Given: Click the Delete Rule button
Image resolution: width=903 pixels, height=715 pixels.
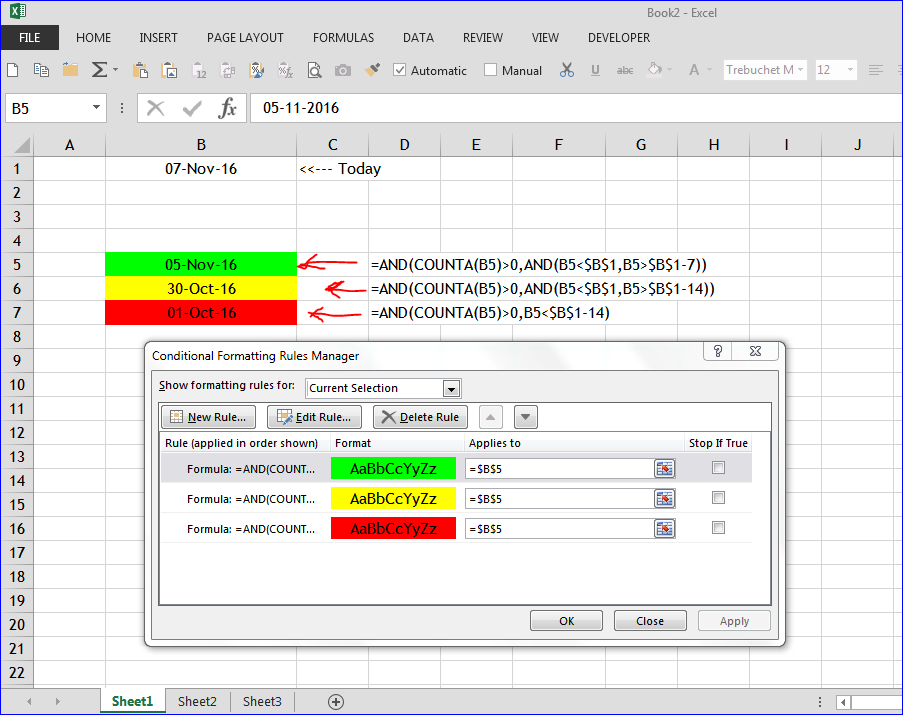Looking at the screenshot, I should [420, 417].
